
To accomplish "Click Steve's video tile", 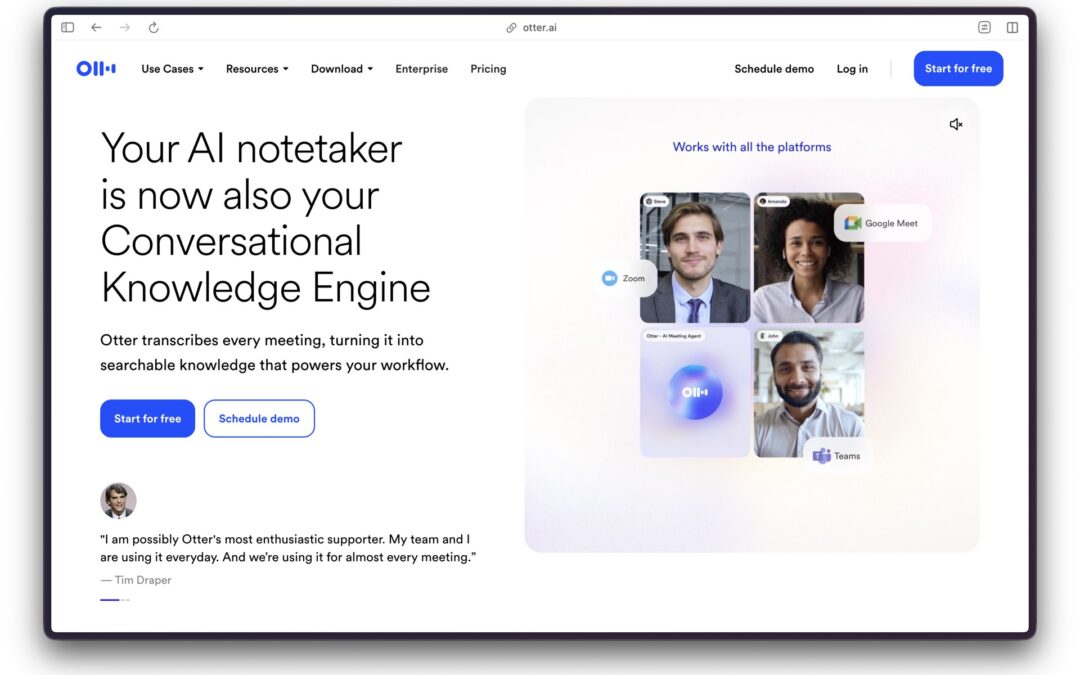I will [x=695, y=258].
